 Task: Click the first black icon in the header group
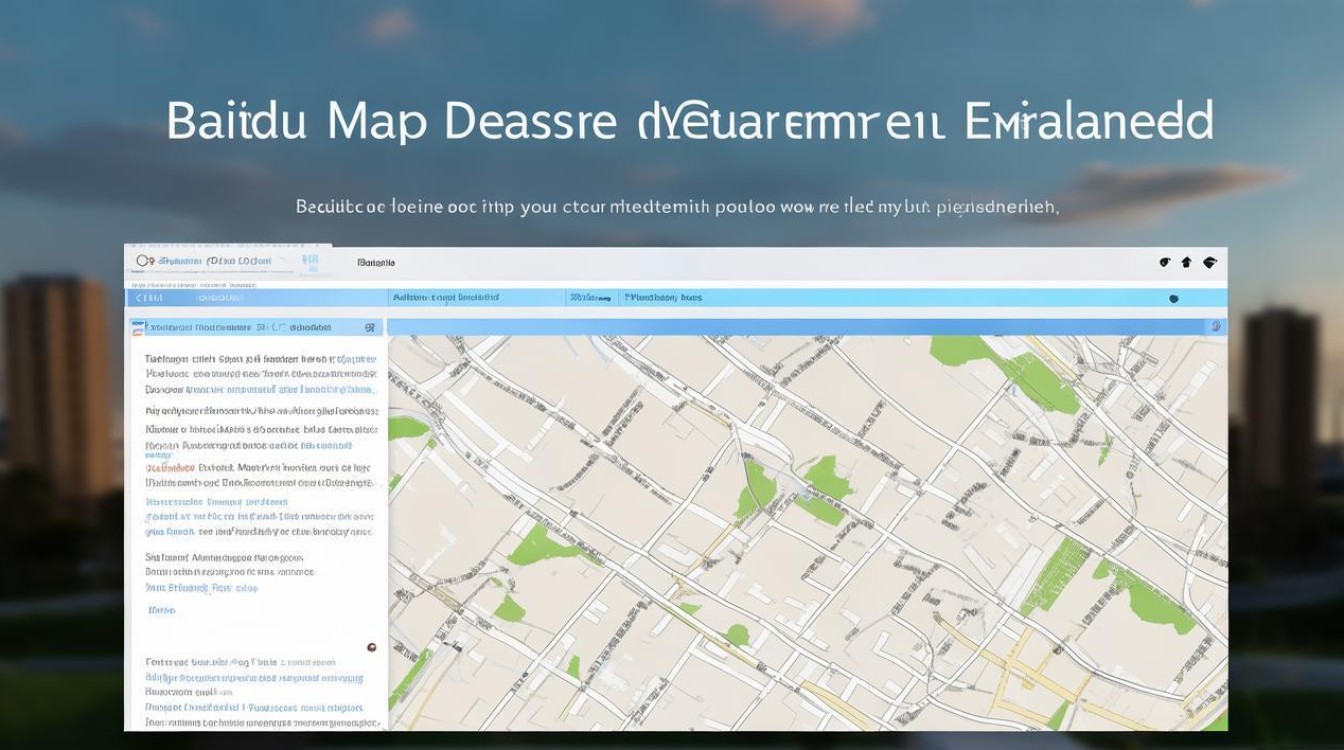click(1165, 263)
